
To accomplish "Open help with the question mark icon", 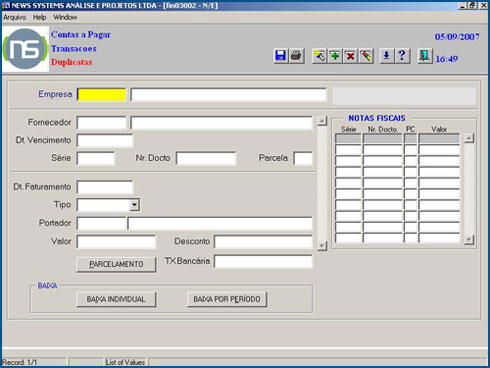I will [402, 56].
